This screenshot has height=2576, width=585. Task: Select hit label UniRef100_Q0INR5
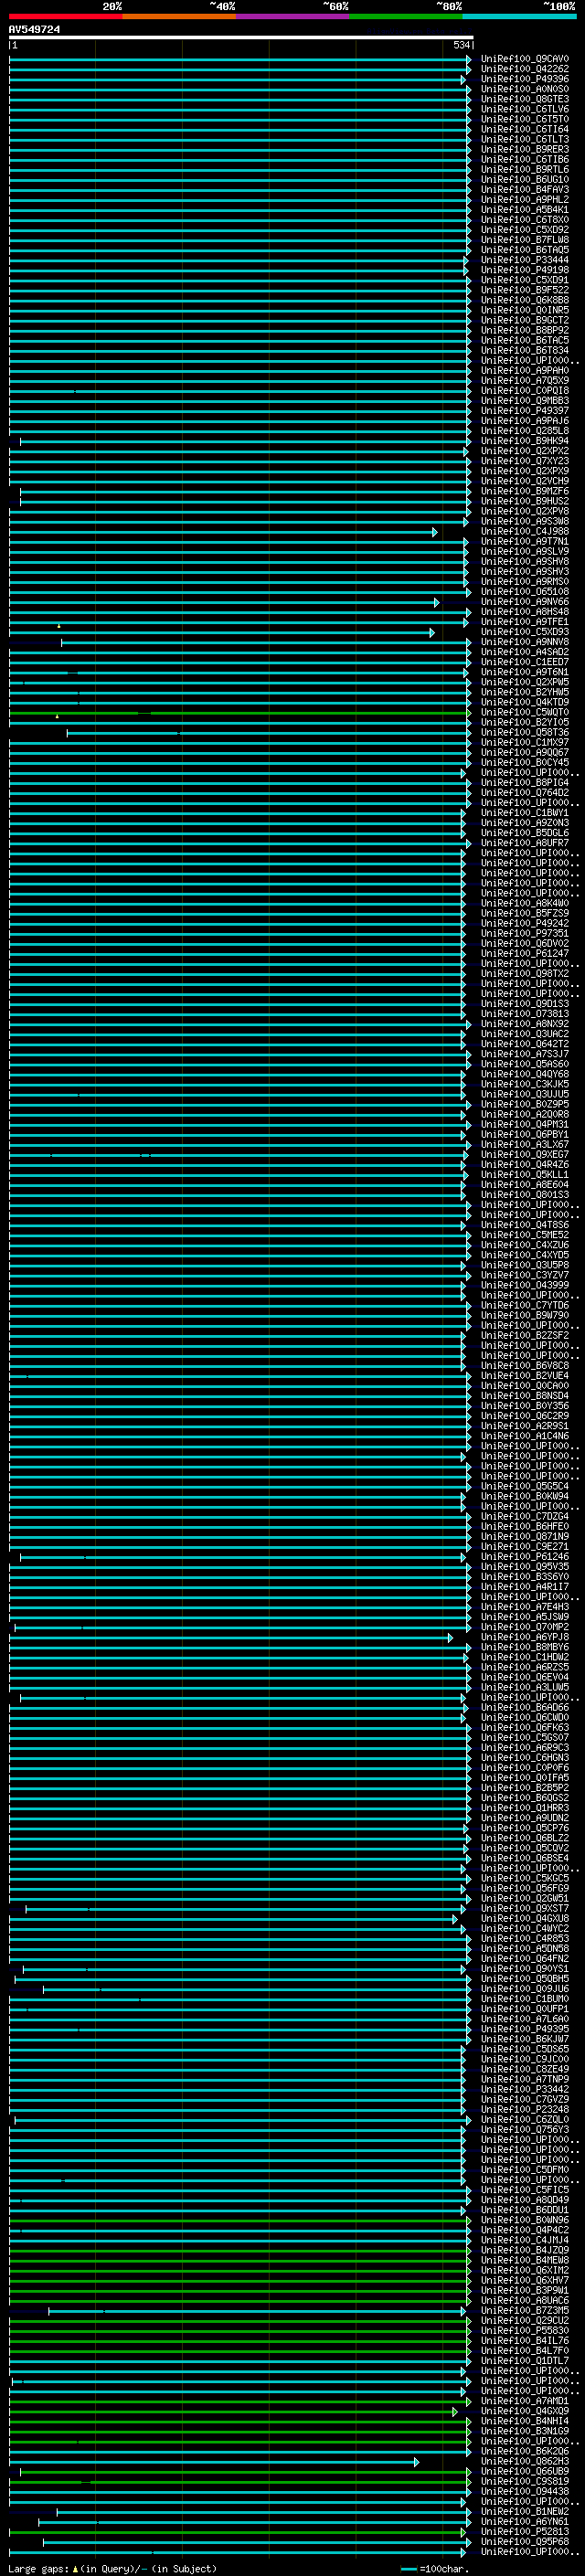pyautogui.click(x=525, y=310)
